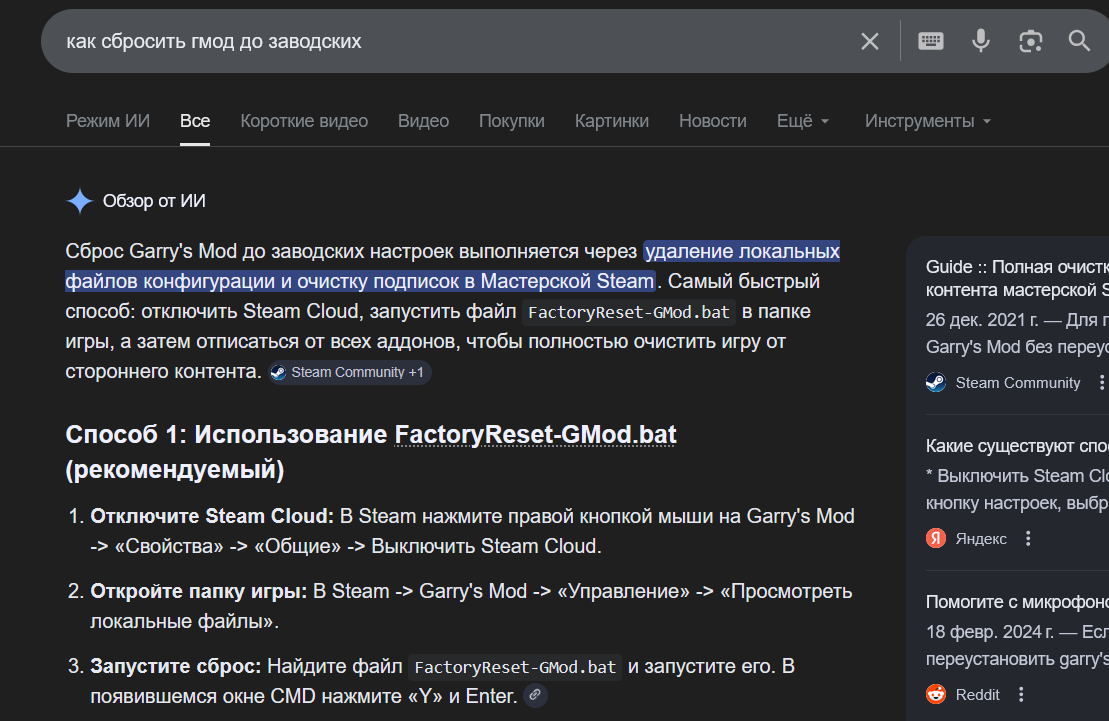Open the Ещё dropdown
The height and width of the screenshot is (721, 1109).
point(803,120)
